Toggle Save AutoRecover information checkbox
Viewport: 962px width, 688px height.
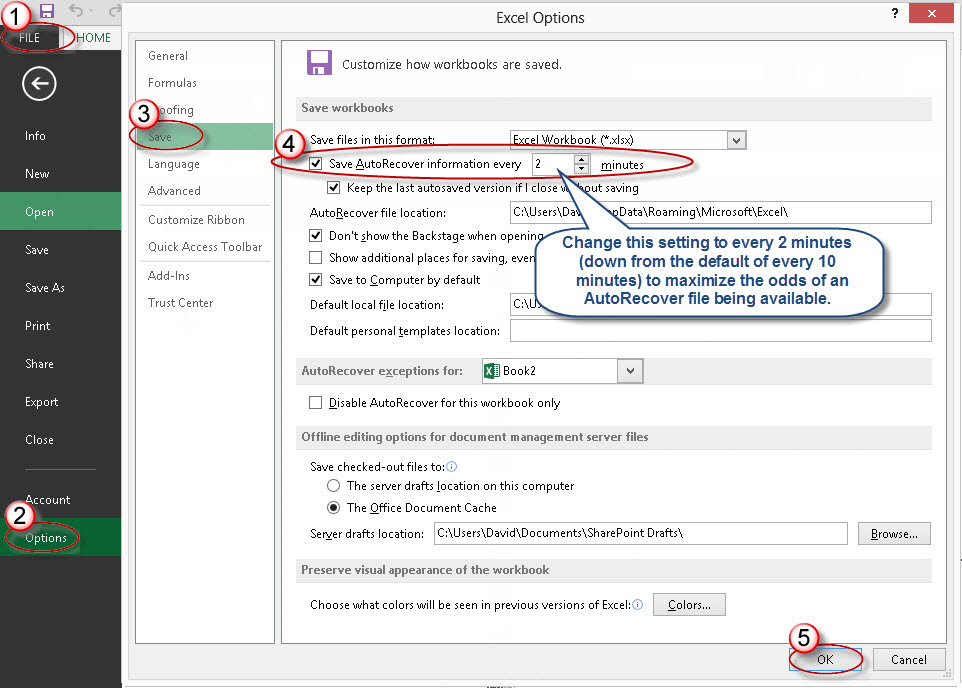point(317,164)
